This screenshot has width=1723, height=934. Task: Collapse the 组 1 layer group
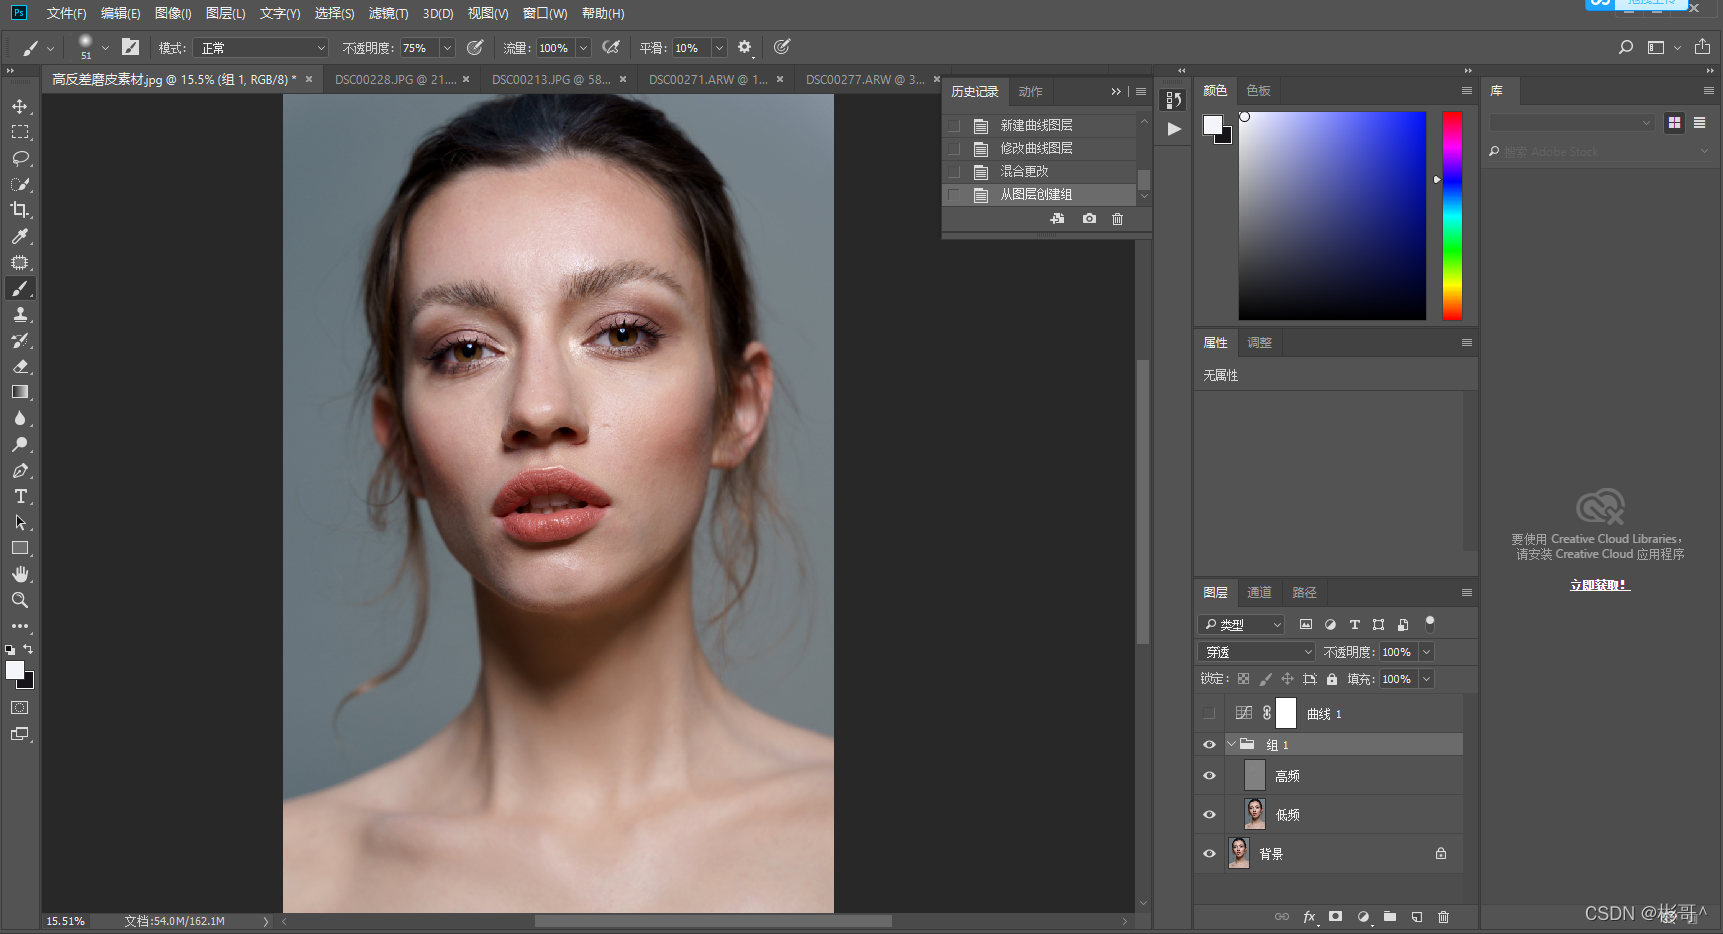pyautogui.click(x=1232, y=744)
